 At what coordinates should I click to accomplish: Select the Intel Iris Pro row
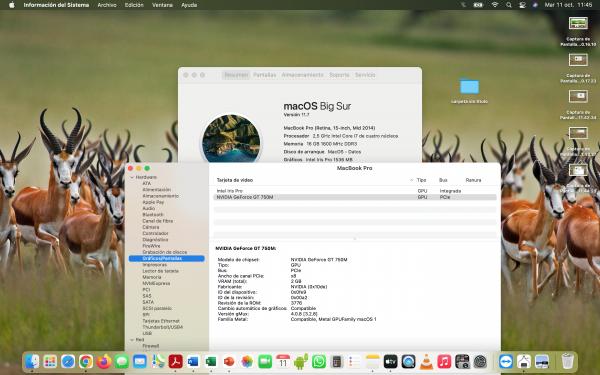pyautogui.click(x=355, y=191)
